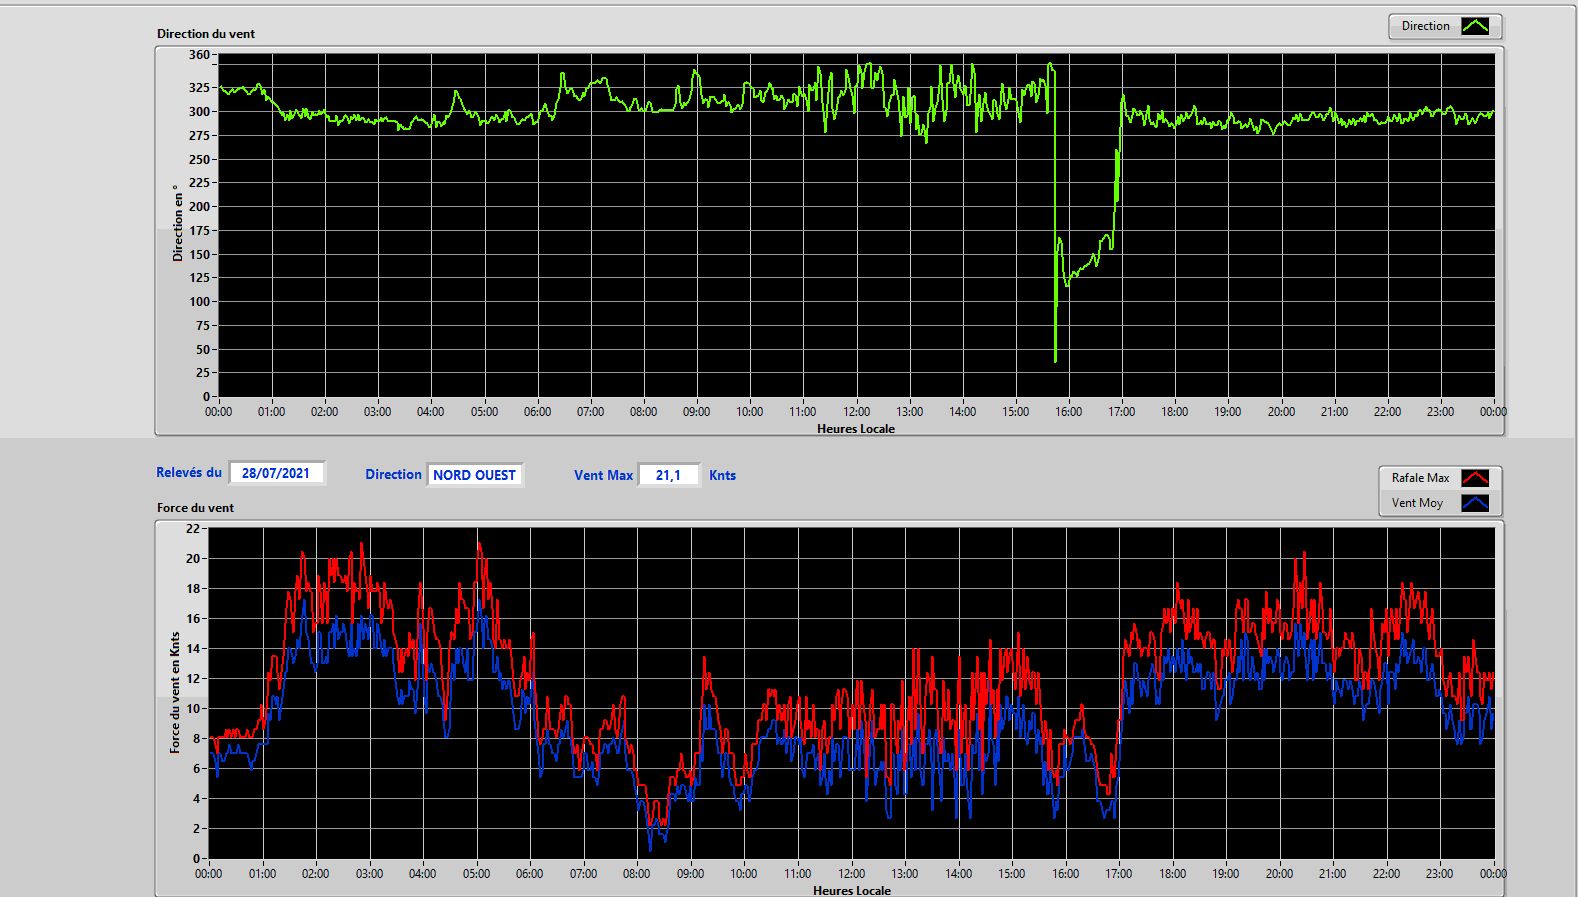Click the 300 value on direction axis
1578x897 pixels.
pyautogui.click(x=199, y=112)
